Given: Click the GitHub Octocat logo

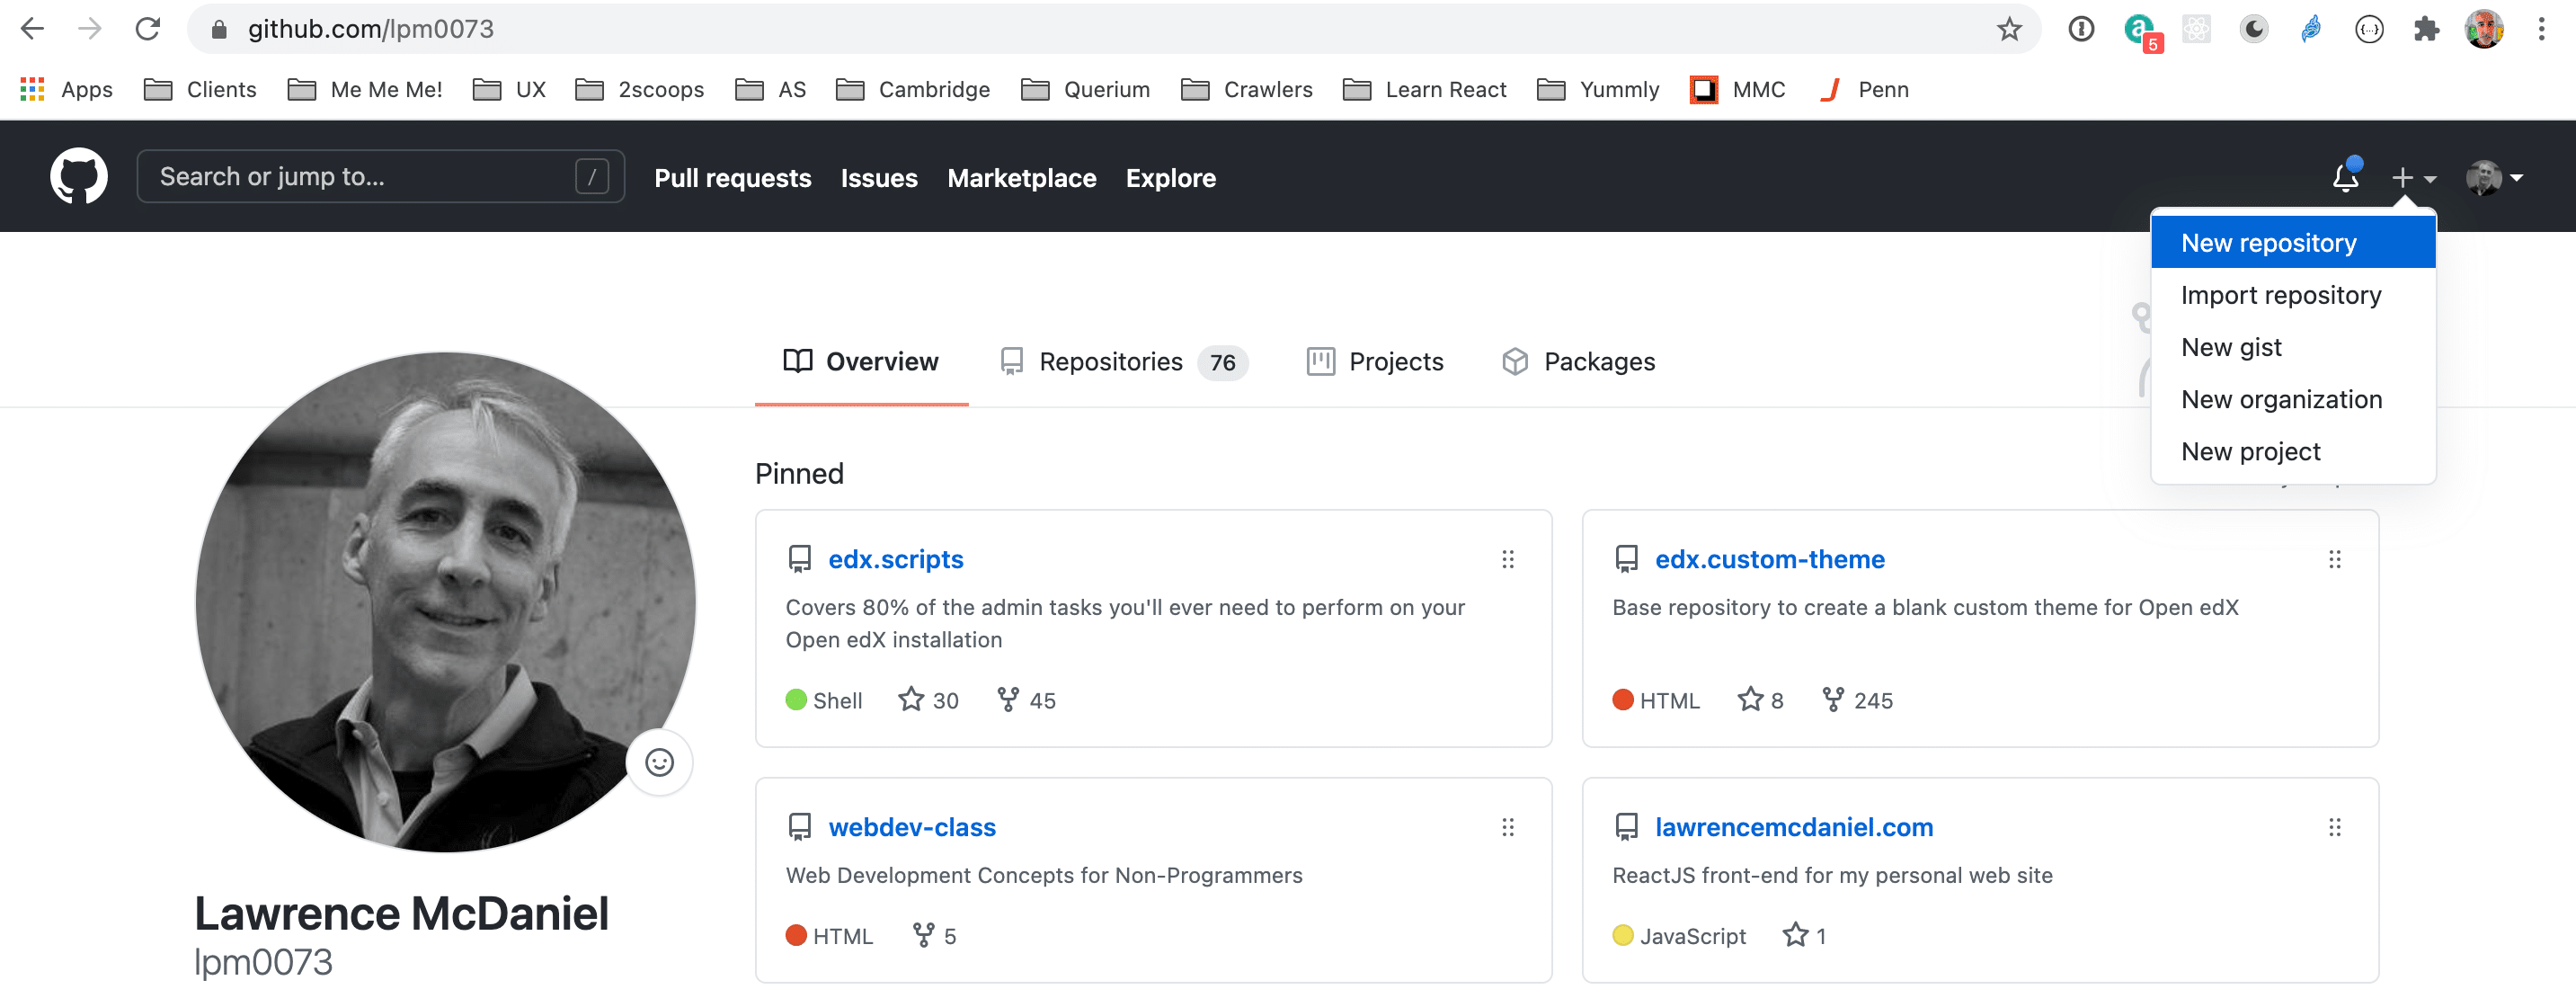Looking at the screenshot, I should point(79,176).
